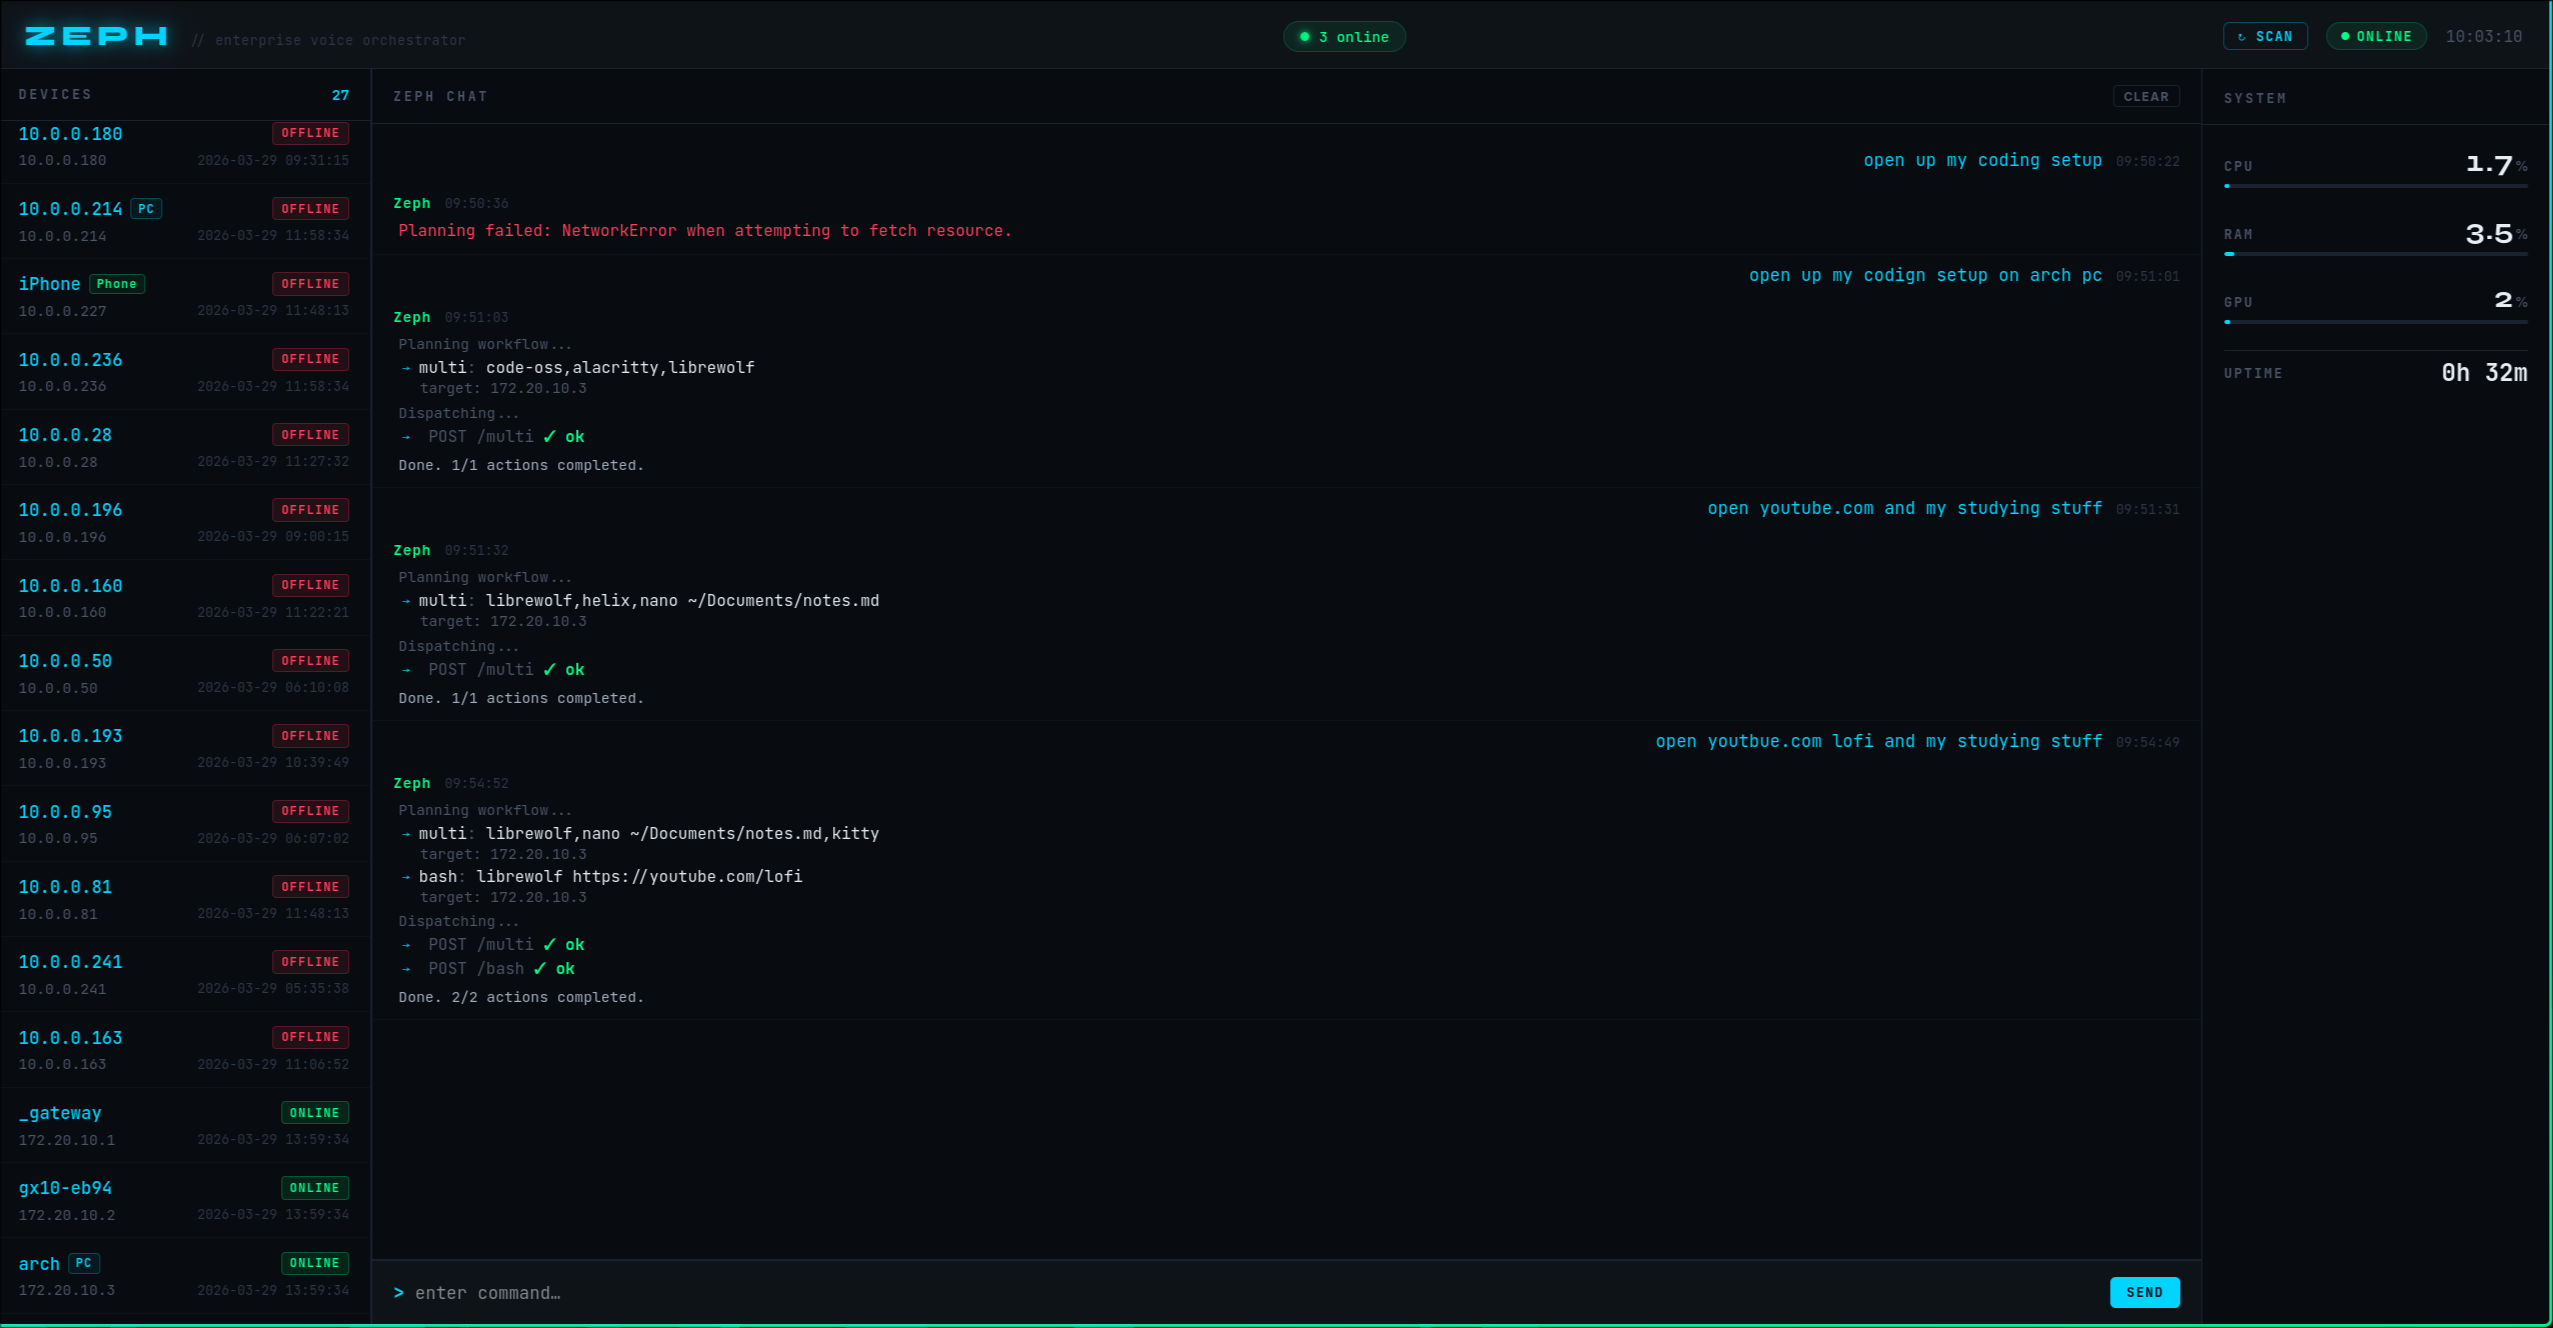Click the CPU usage bar

2375,186
